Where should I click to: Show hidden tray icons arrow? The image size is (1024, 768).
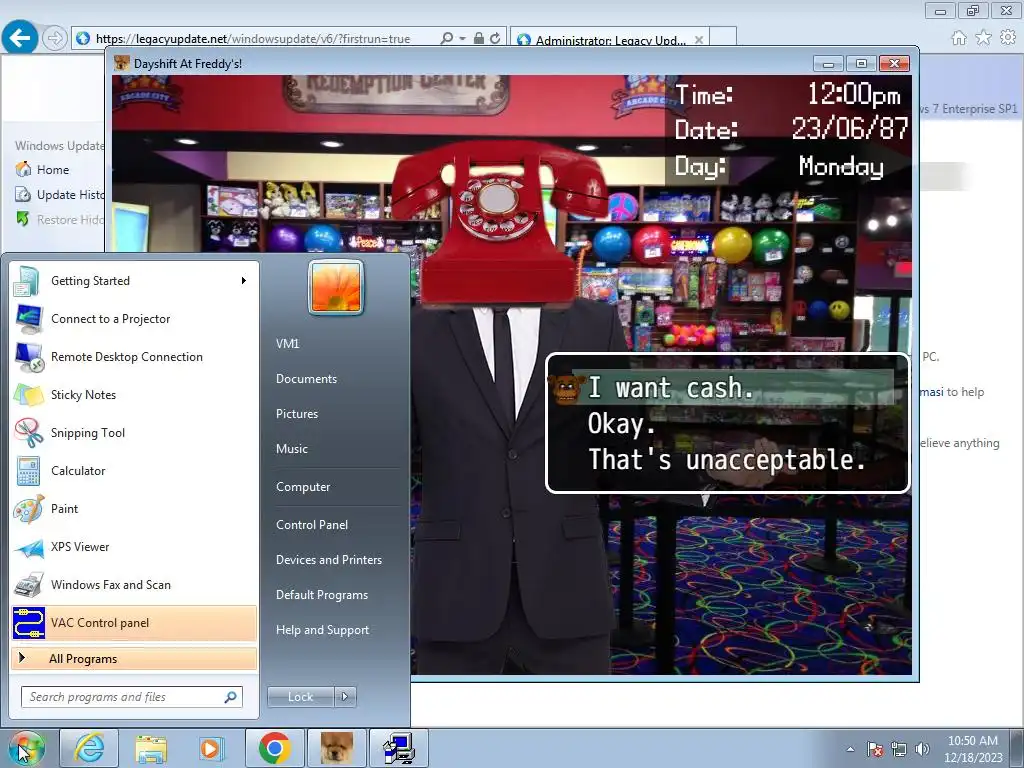tap(850, 749)
